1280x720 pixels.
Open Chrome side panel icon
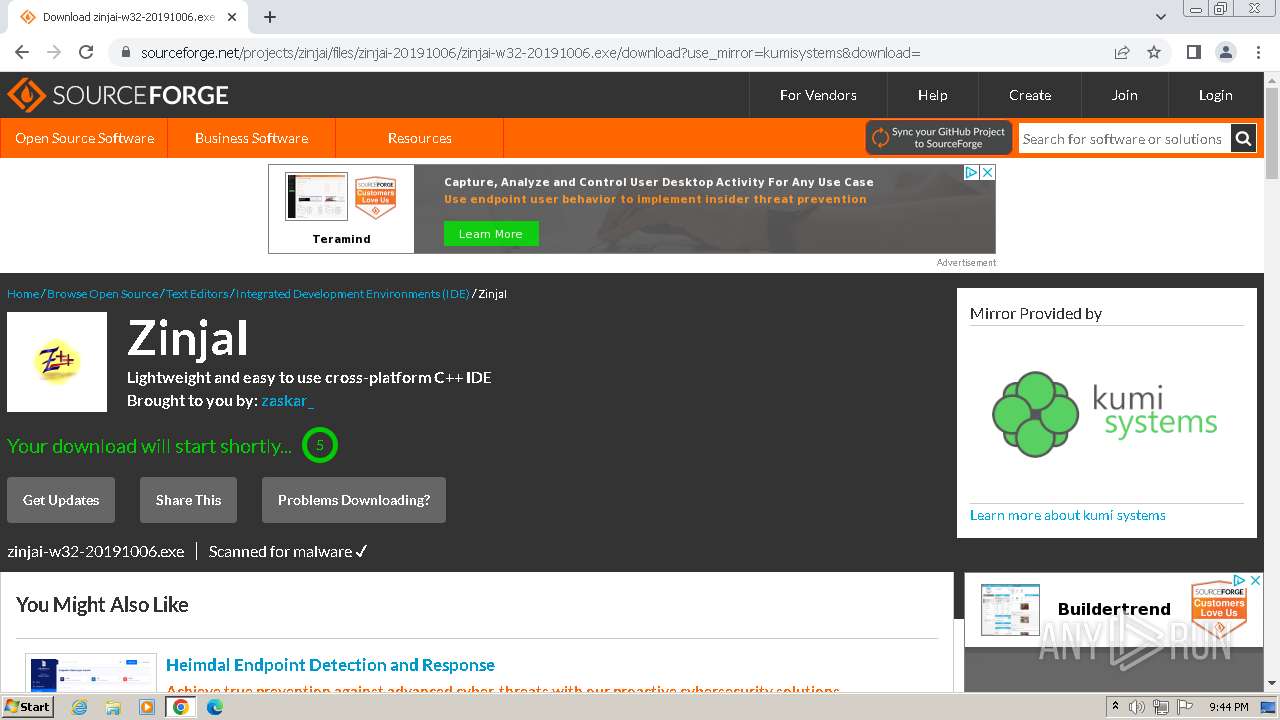(1193, 52)
